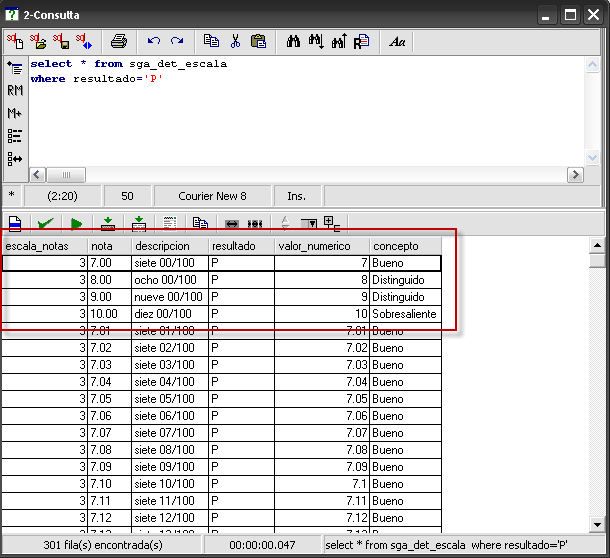Click the '50' status panel
The width and height of the screenshot is (610, 558).
pyautogui.click(x=127, y=196)
